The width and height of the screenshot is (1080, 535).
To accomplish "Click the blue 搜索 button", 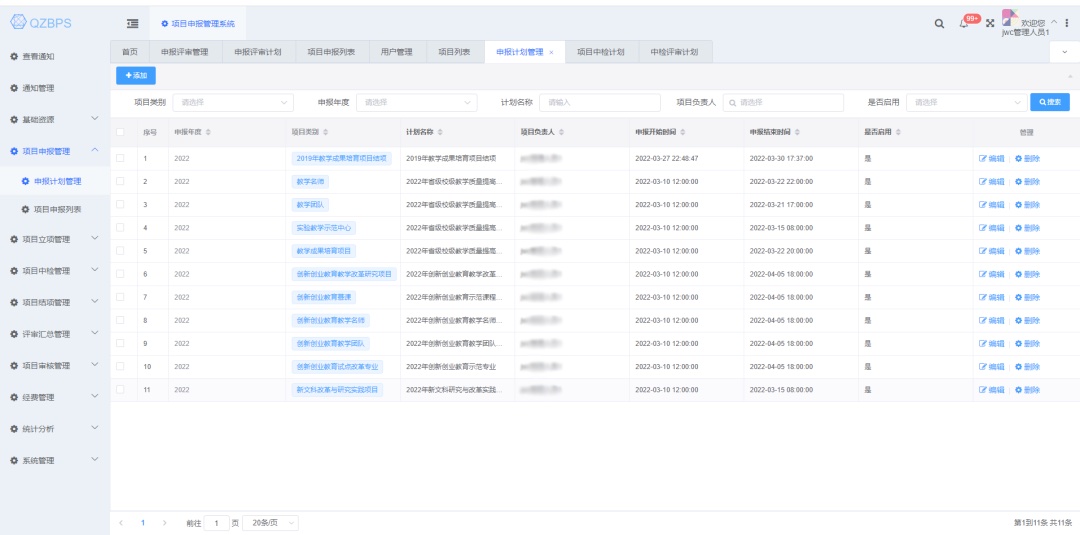I will point(1050,102).
